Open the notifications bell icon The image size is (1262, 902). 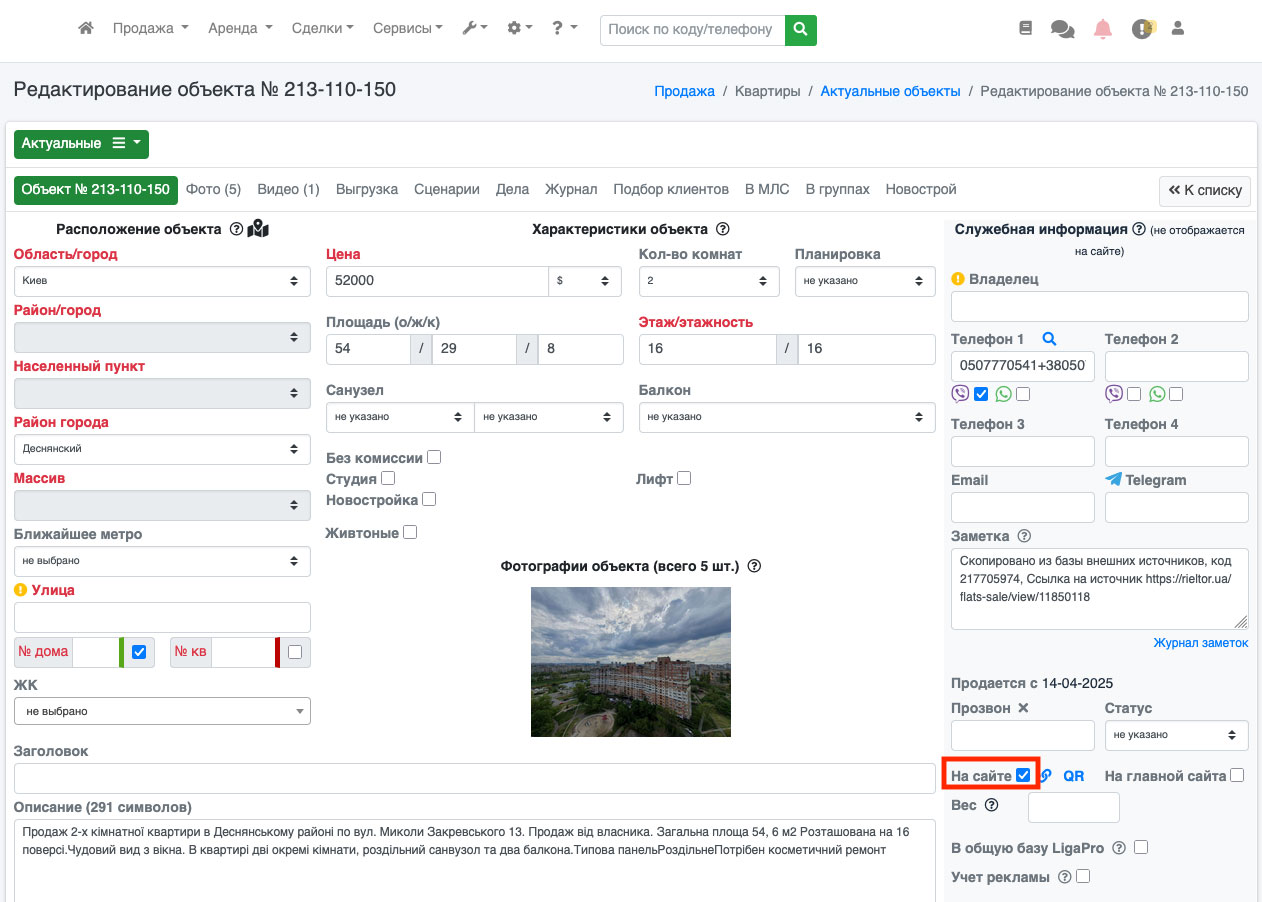point(1103,29)
